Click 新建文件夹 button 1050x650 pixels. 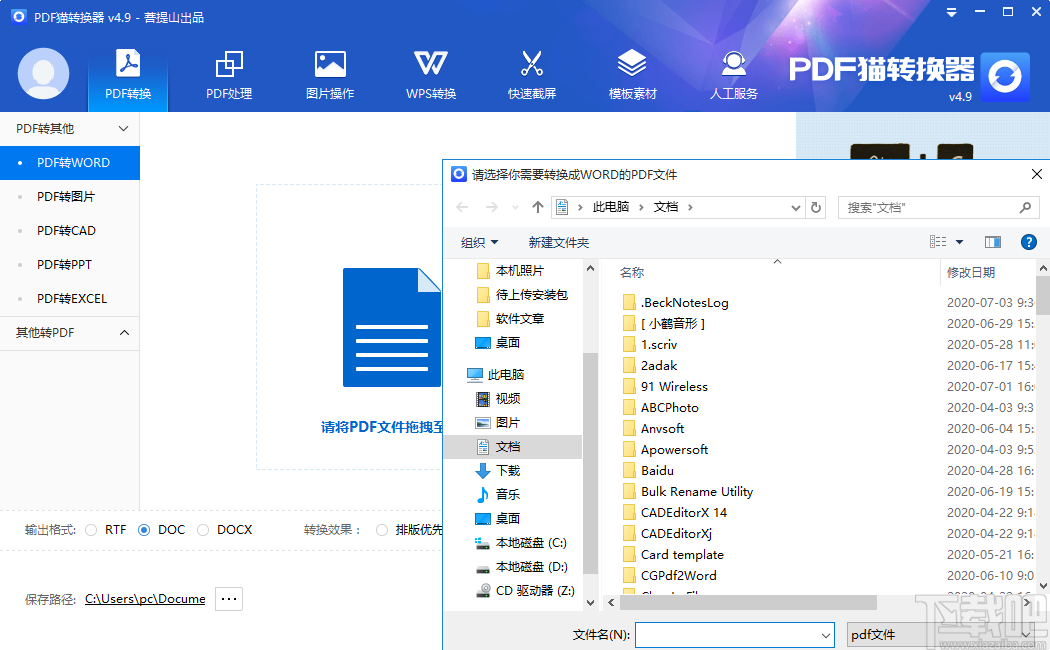(558, 242)
